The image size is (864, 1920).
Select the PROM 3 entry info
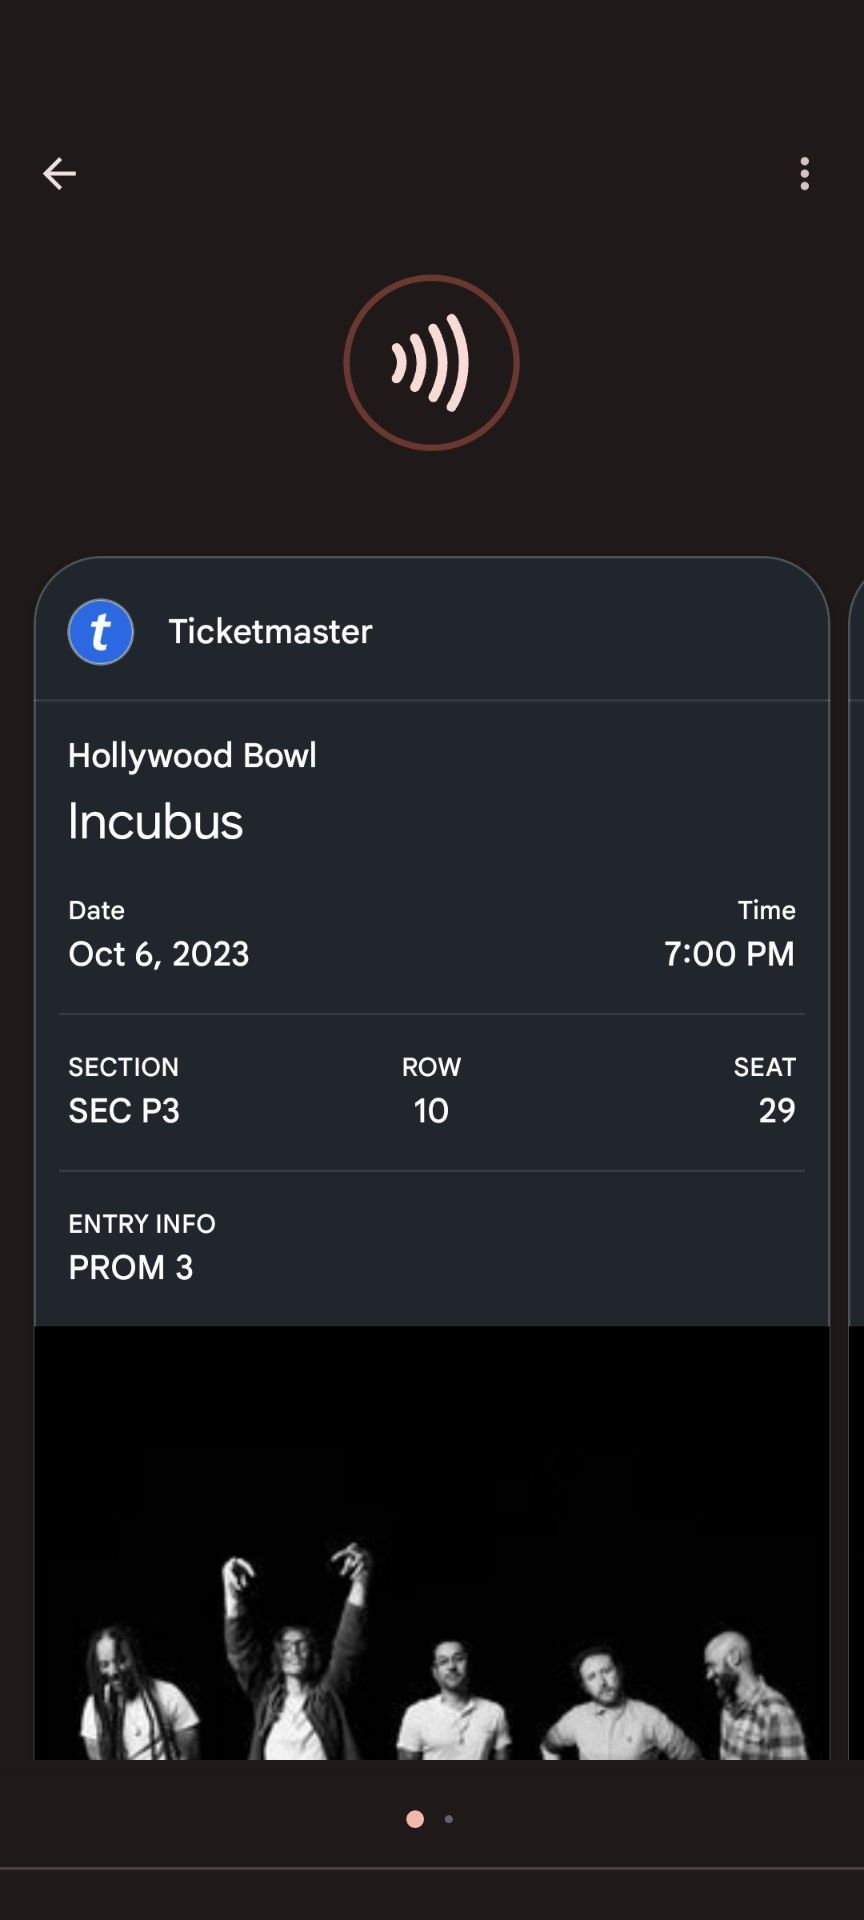pyautogui.click(x=131, y=1268)
